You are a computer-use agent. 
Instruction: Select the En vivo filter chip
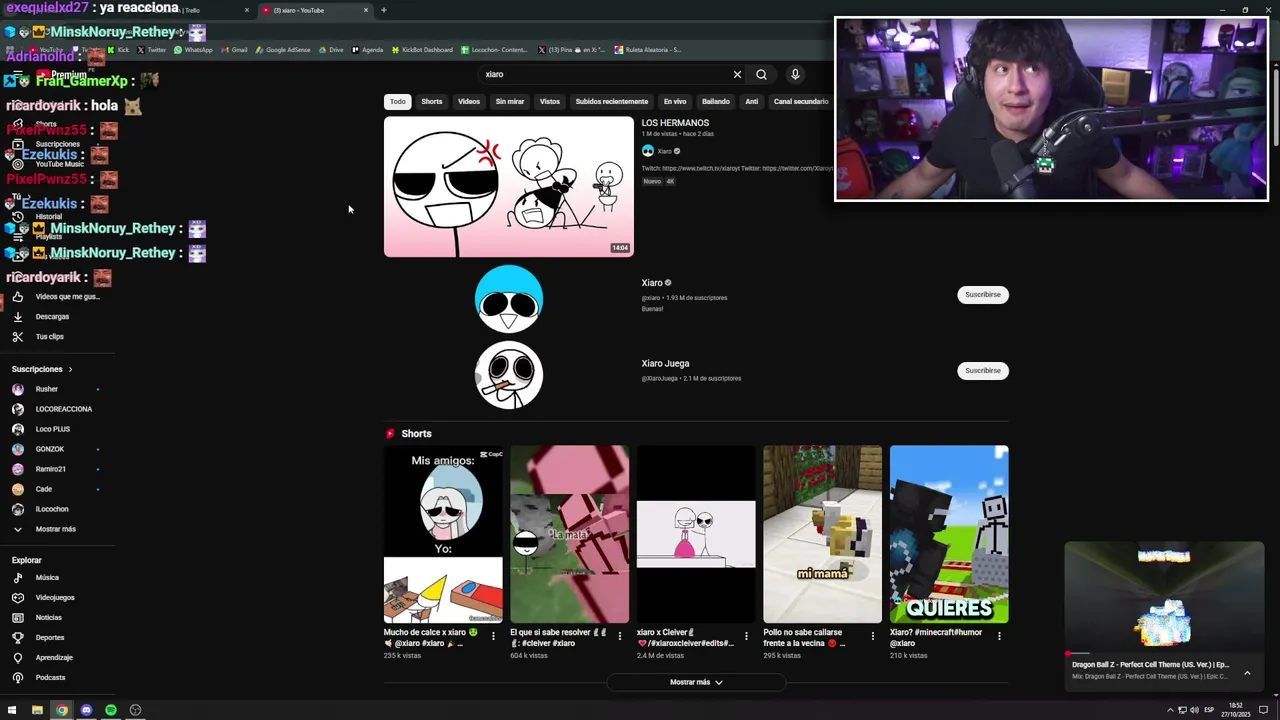pyautogui.click(x=675, y=101)
